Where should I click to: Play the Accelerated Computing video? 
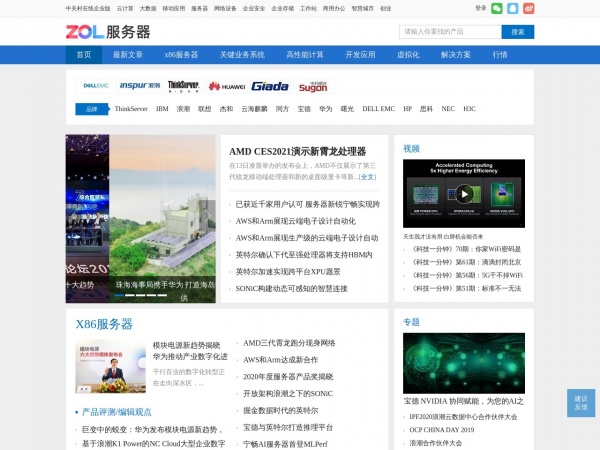[x=464, y=194]
